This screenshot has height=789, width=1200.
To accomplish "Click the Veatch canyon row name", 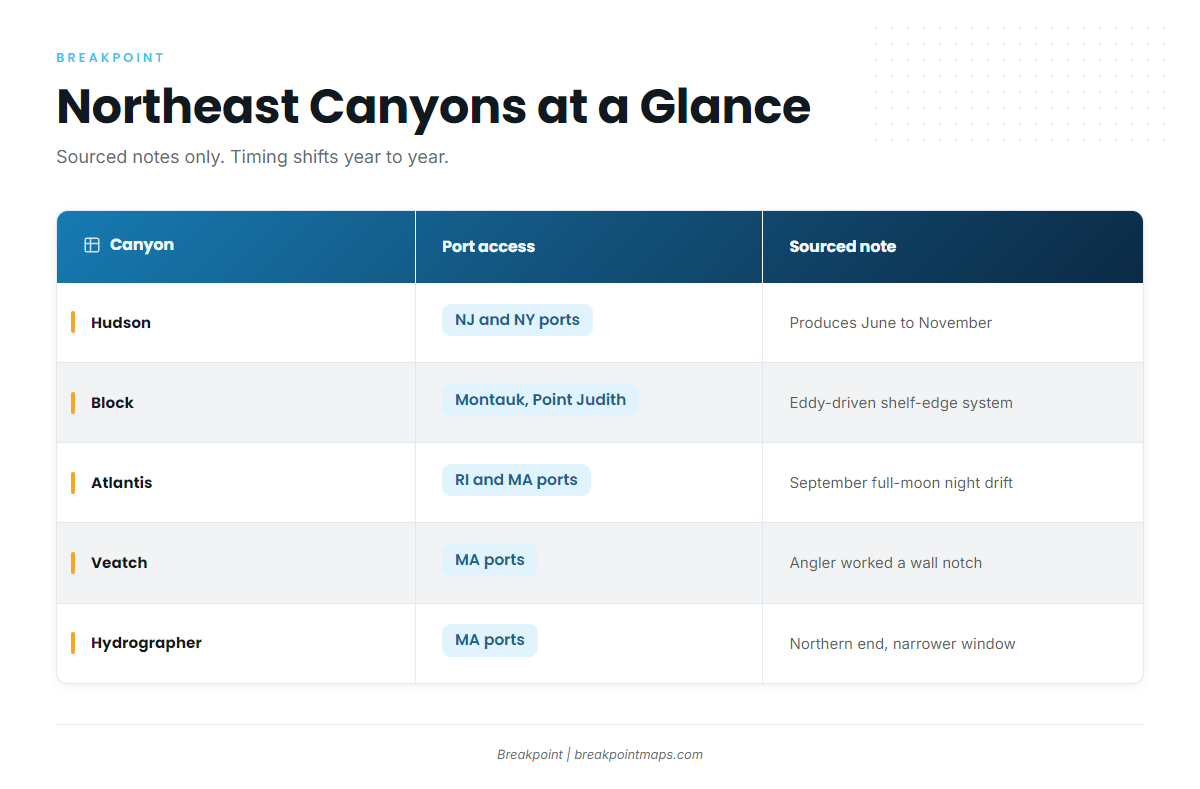I will (119, 562).
